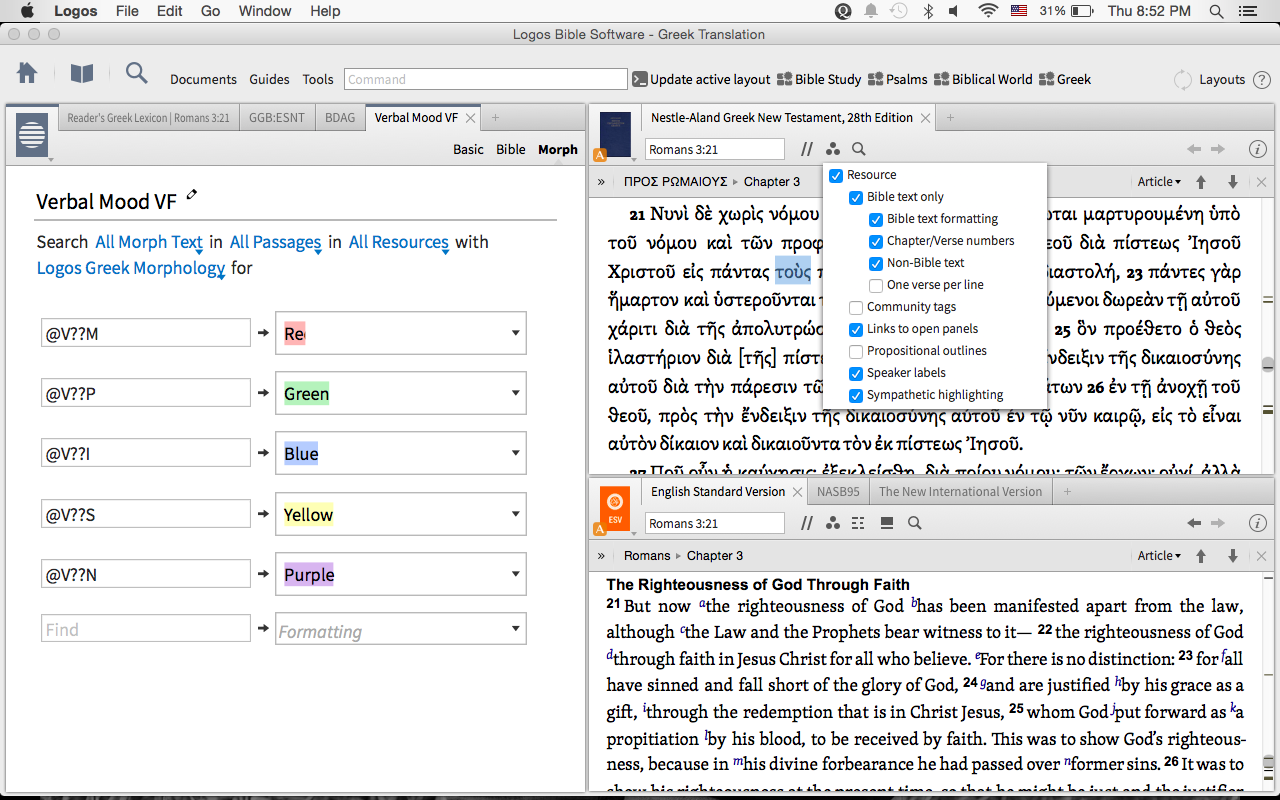Image resolution: width=1280 pixels, height=800 pixels.
Task: Open the Go menu
Action: (x=210, y=11)
